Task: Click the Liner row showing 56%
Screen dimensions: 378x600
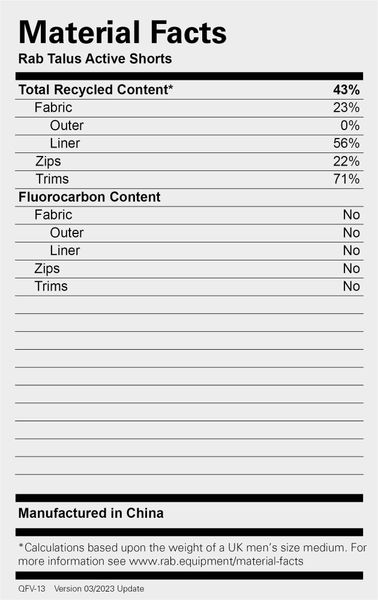Action: click(189, 143)
